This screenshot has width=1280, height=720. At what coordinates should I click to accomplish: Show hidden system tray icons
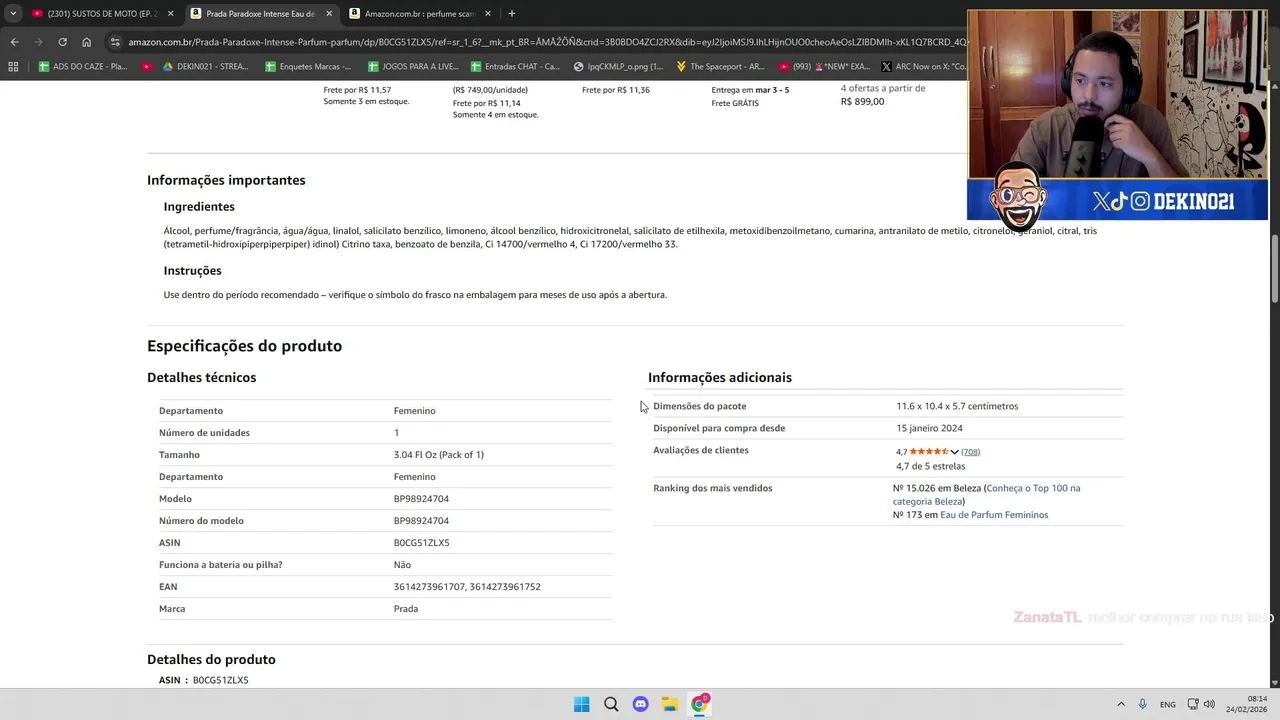(x=1121, y=704)
